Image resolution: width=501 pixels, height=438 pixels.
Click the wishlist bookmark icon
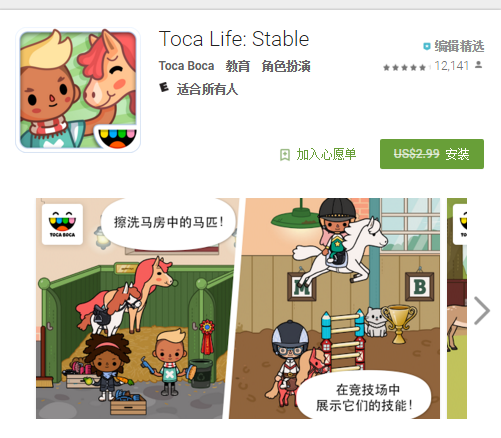[285, 155]
